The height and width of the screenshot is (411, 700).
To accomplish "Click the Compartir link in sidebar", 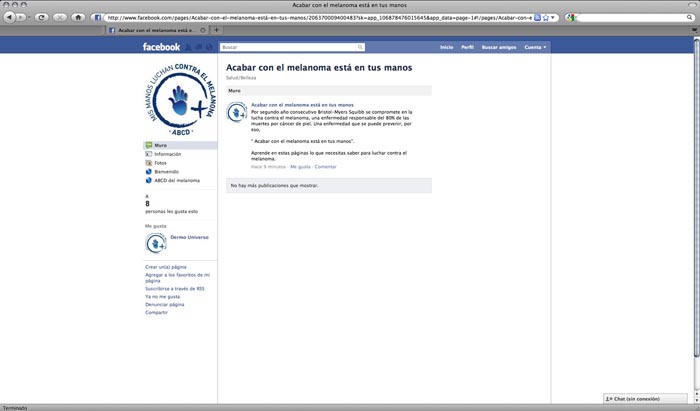I will pyautogui.click(x=156, y=312).
